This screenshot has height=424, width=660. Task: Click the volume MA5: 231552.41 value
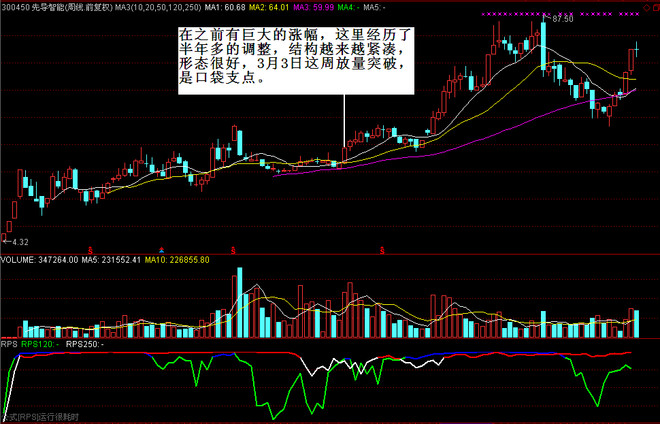(x=111, y=260)
